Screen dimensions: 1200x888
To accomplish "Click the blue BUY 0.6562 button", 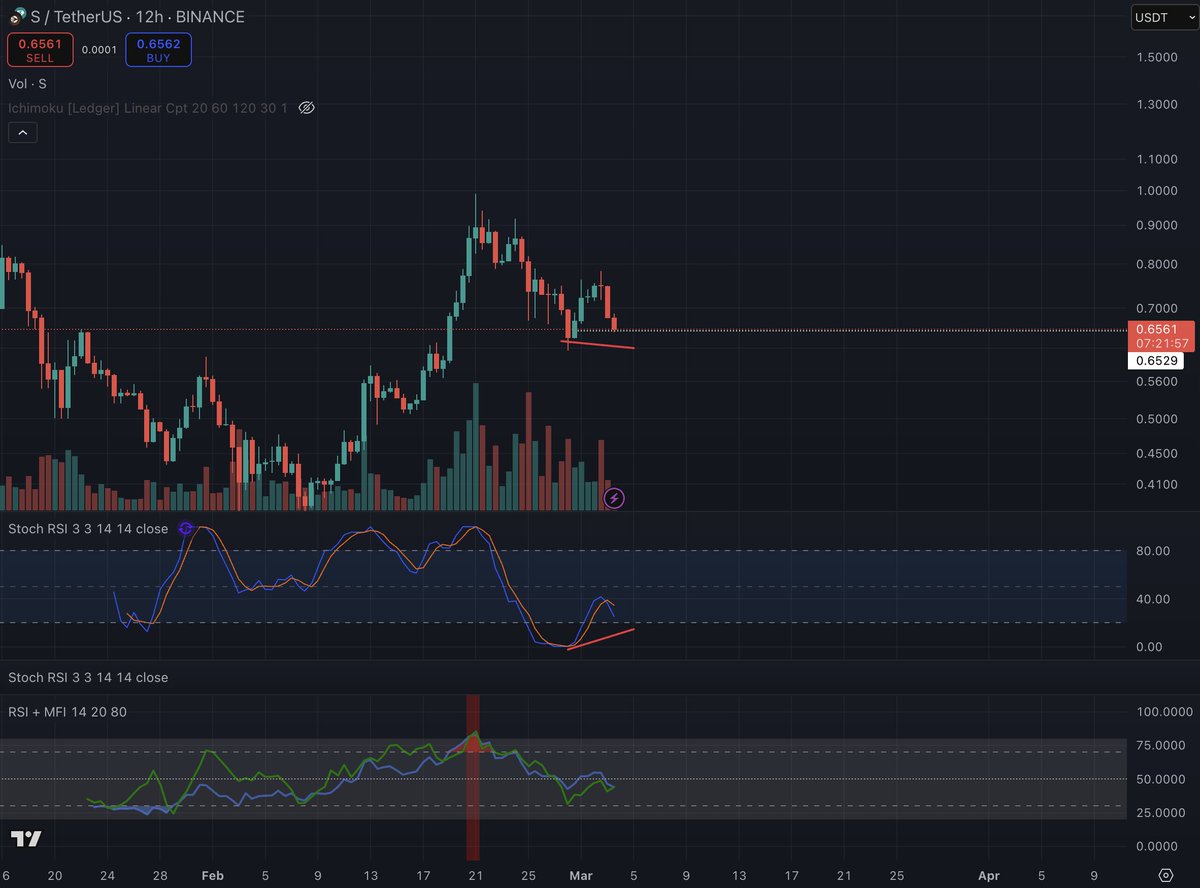I will click(x=158, y=50).
